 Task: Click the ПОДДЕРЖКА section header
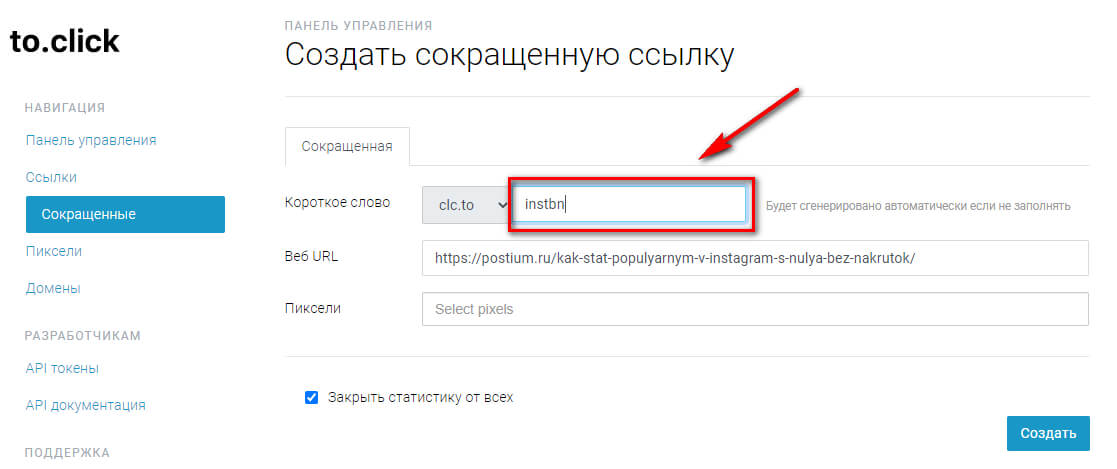67,453
